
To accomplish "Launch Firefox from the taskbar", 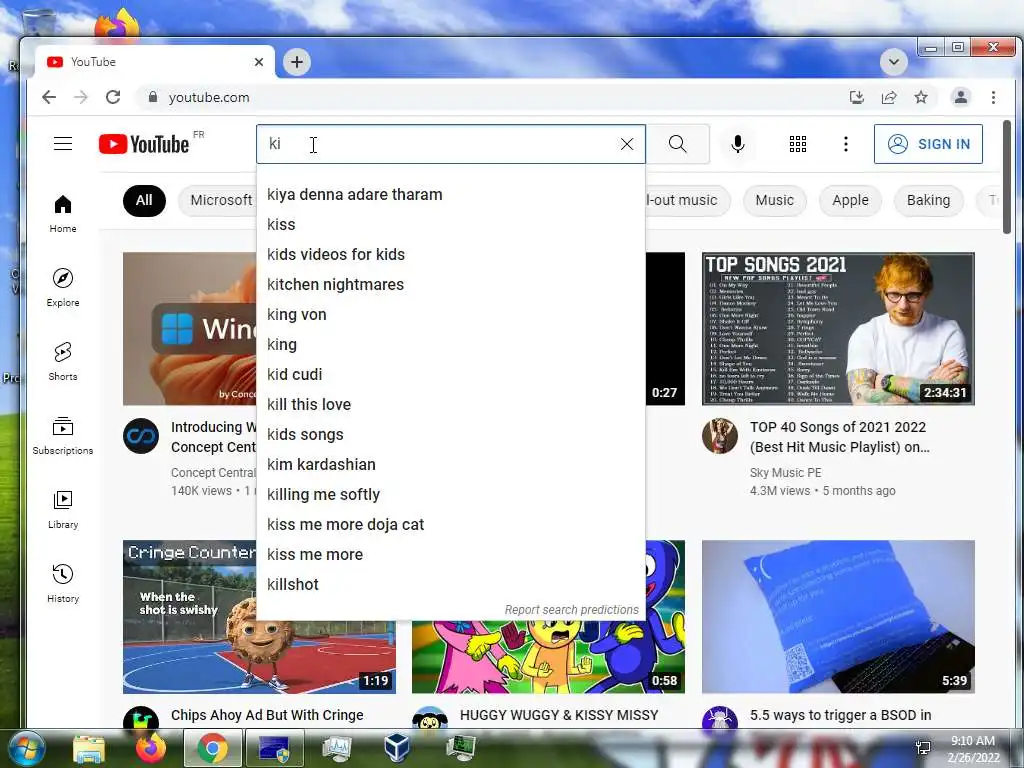I will (x=150, y=748).
